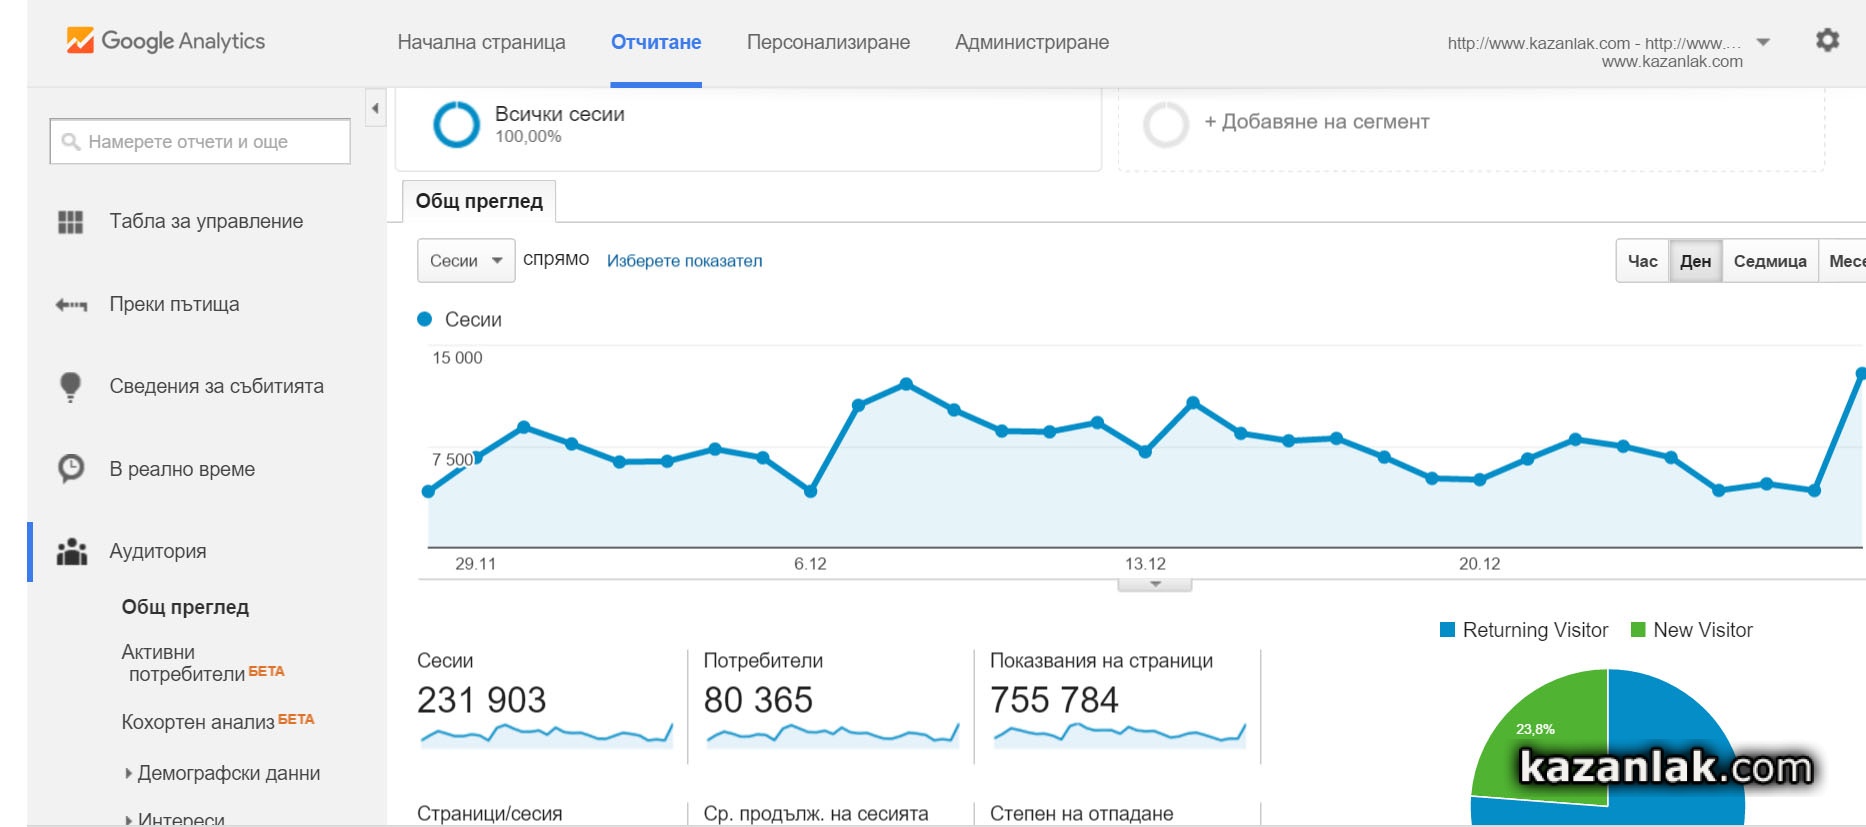Click the dashboard grid icon
Screen dimensions: 1866x827
[x=70, y=222]
